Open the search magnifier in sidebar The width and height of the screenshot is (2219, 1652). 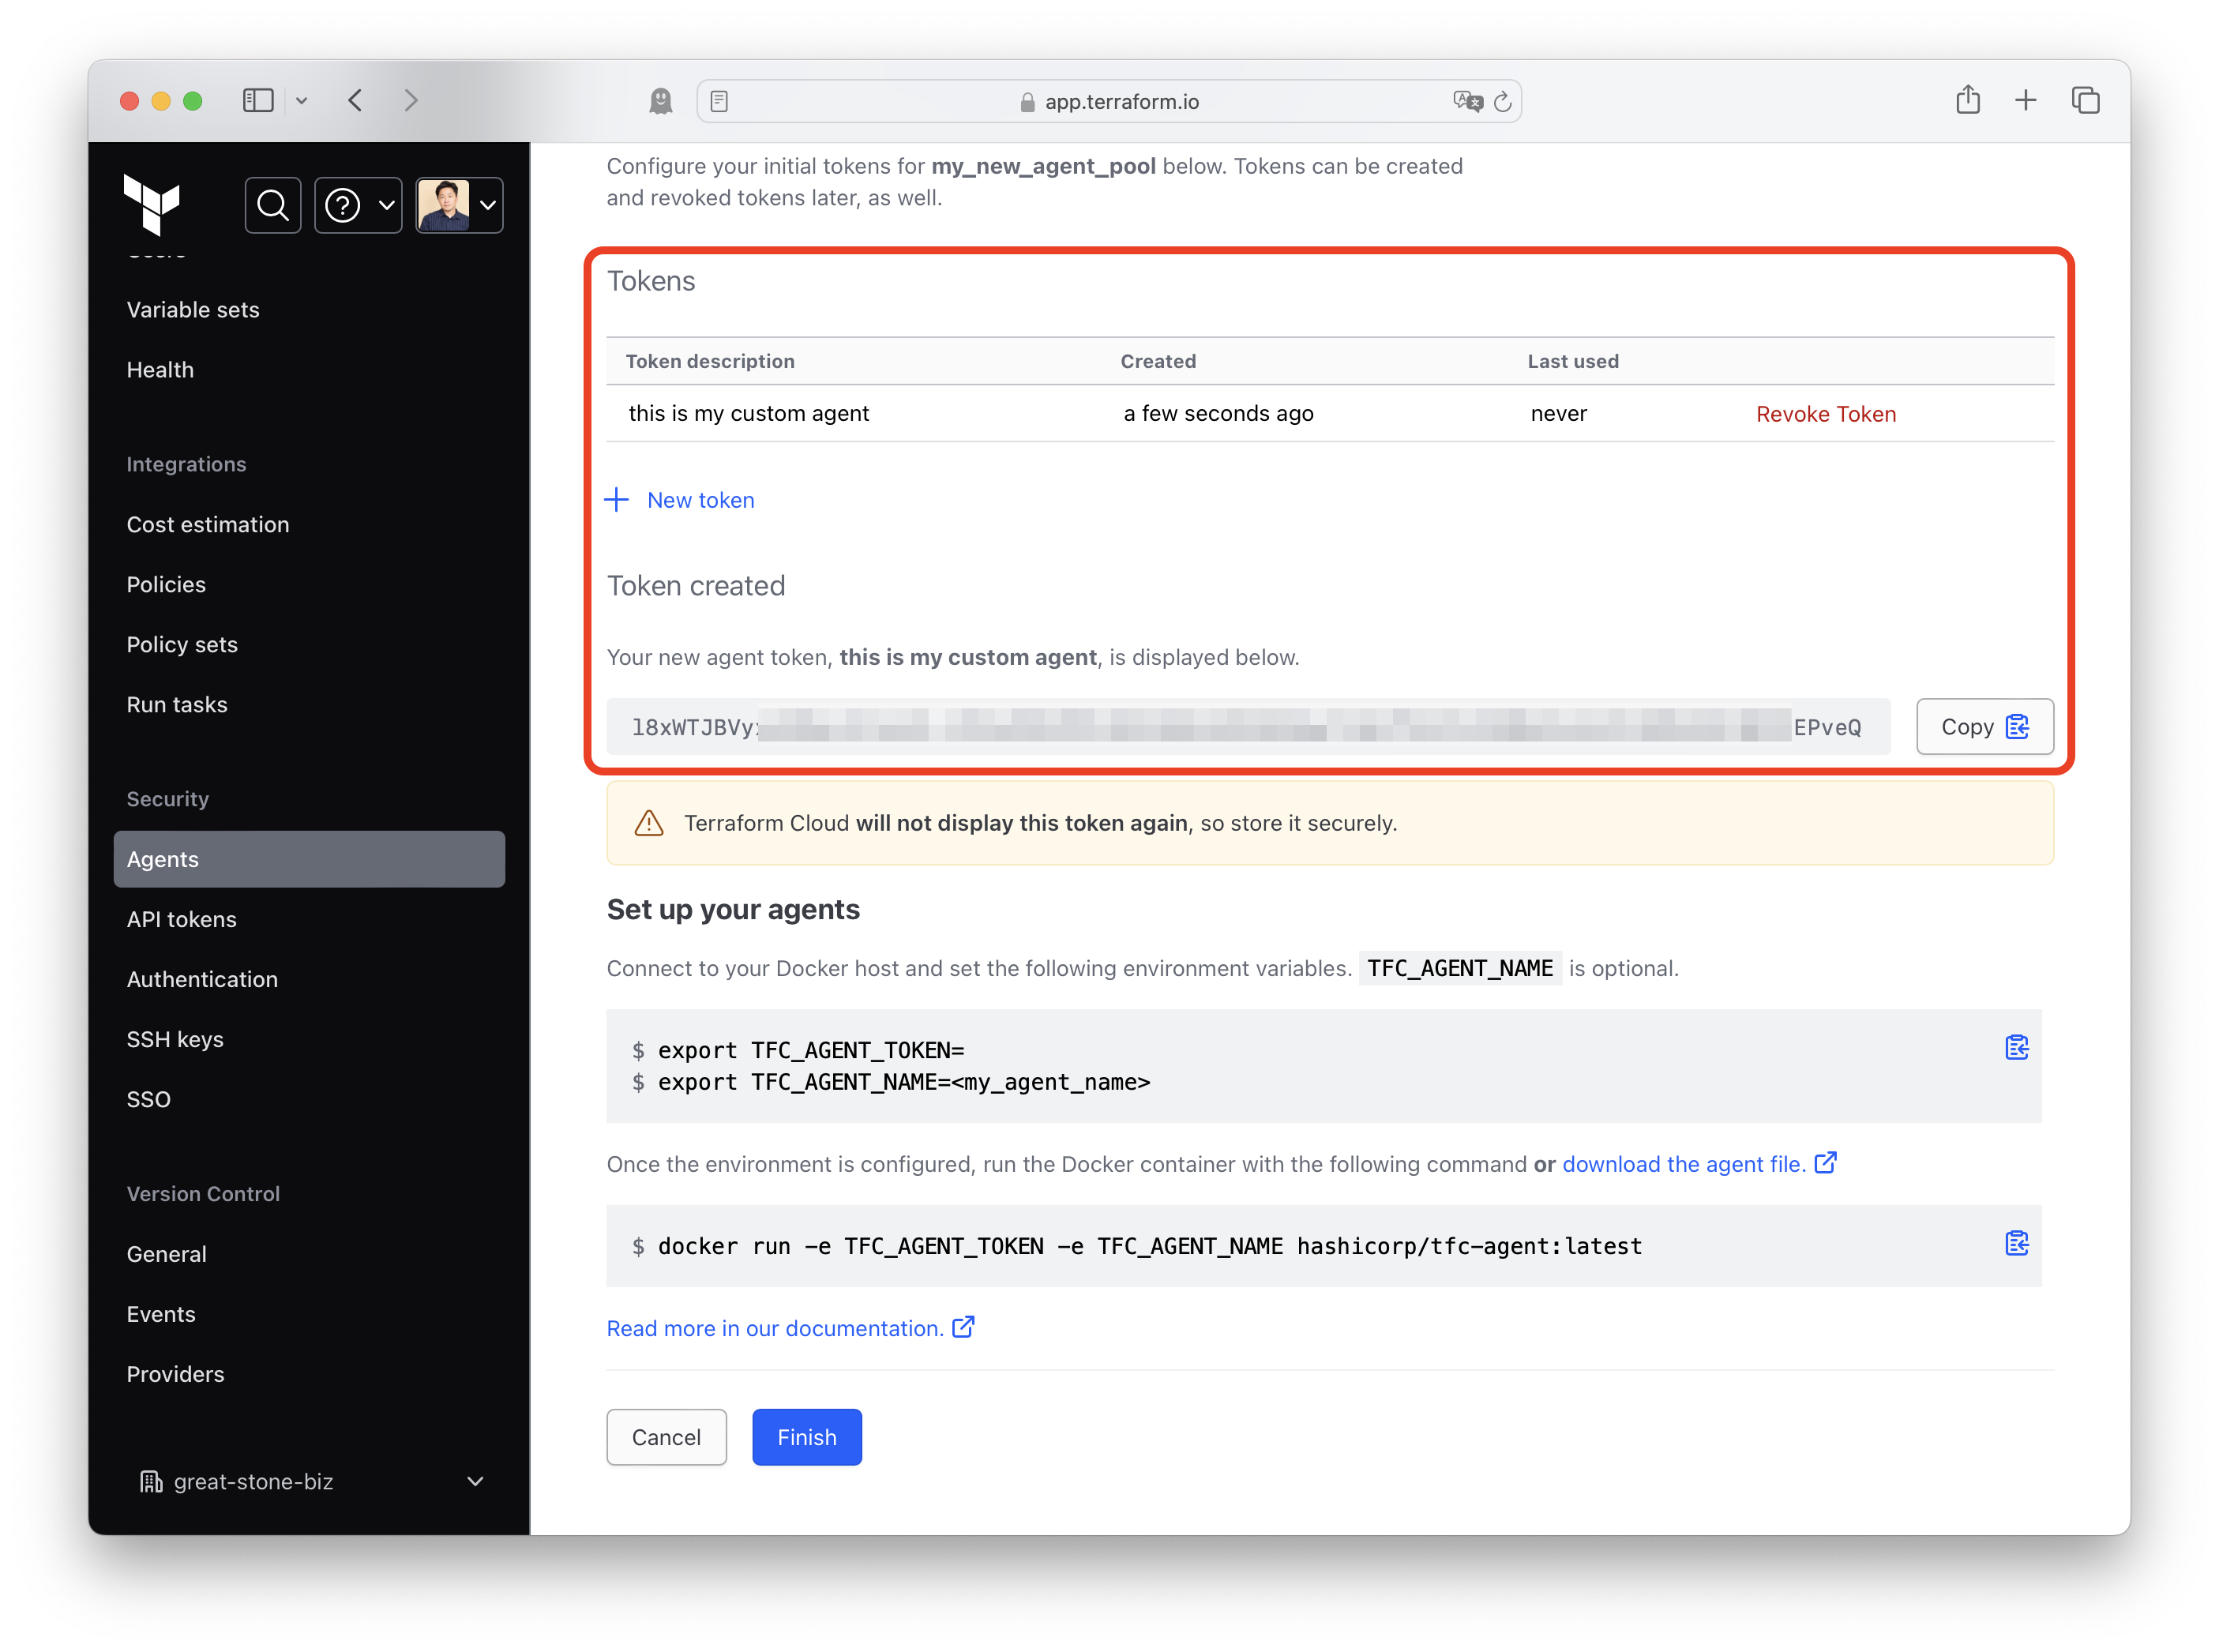tap(272, 205)
